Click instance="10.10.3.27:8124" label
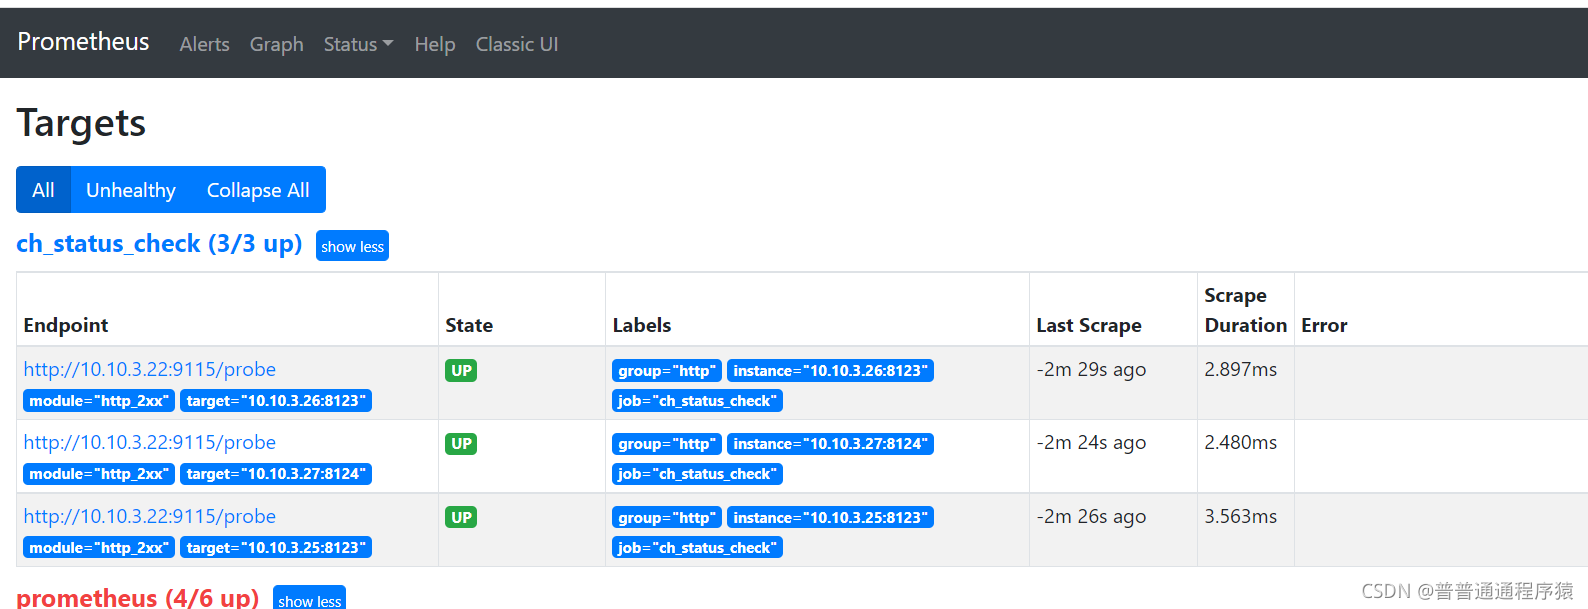This screenshot has width=1588, height=609. click(x=830, y=444)
